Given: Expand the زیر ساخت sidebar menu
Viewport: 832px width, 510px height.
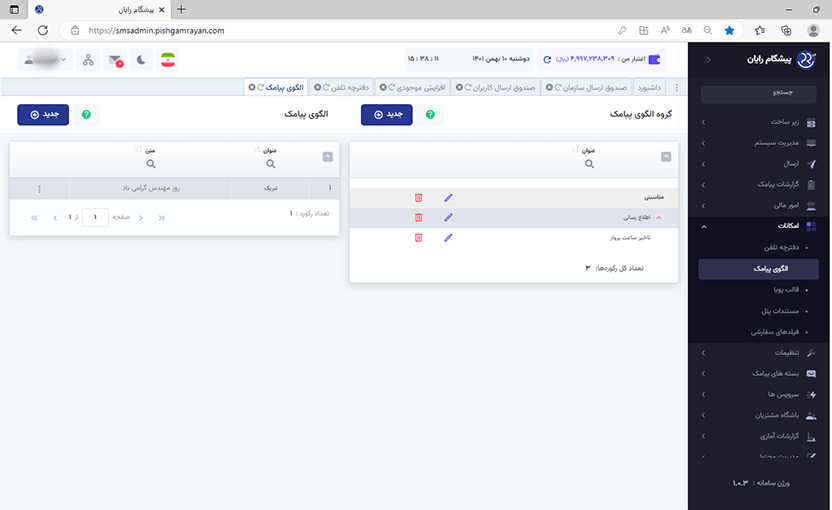Looking at the screenshot, I should click(759, 122).
